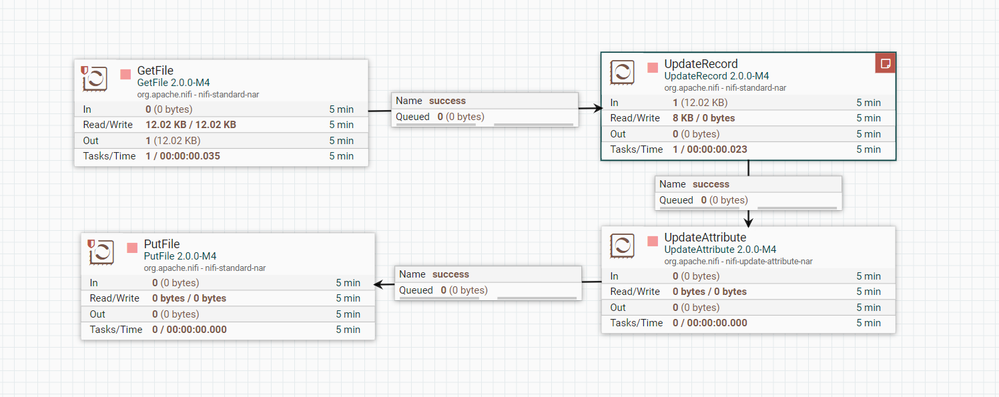Click the '5 min' label in PutFile's In row
Viewport: 999px width, 397px height.
pyautogui.click(x=348, y=283)
